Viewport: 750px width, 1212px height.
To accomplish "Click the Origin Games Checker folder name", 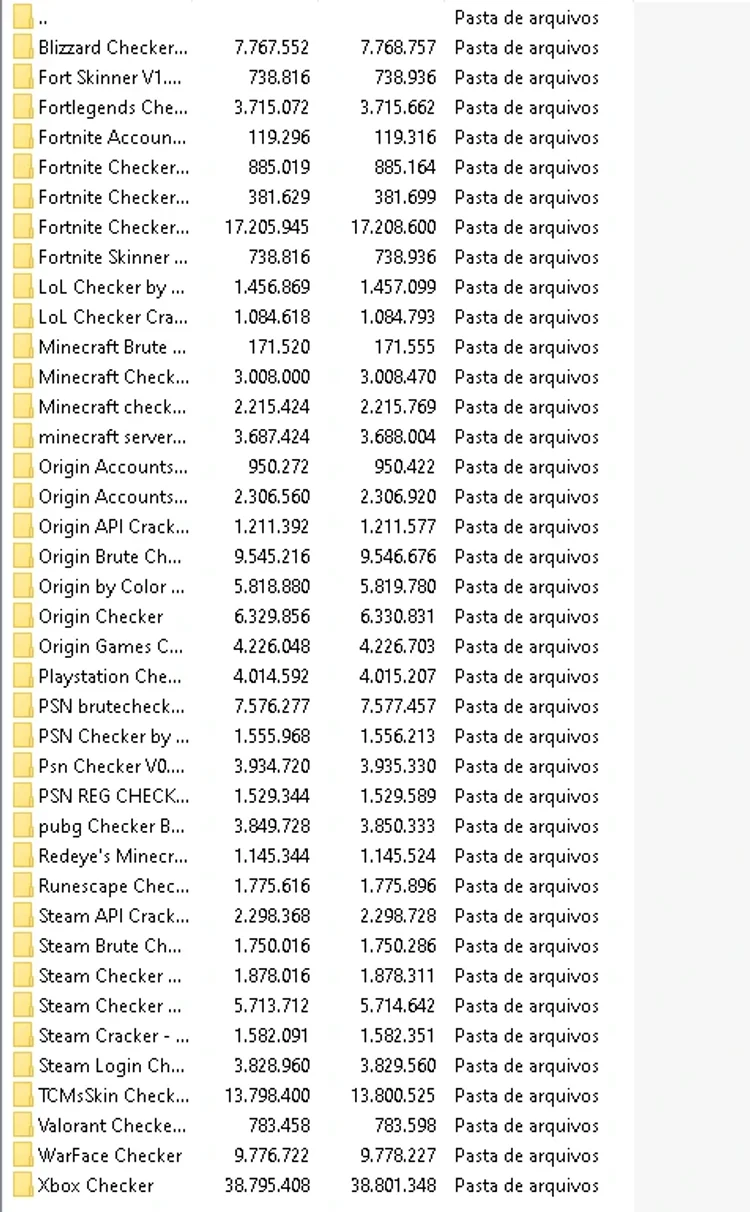I will pos(111,646).
